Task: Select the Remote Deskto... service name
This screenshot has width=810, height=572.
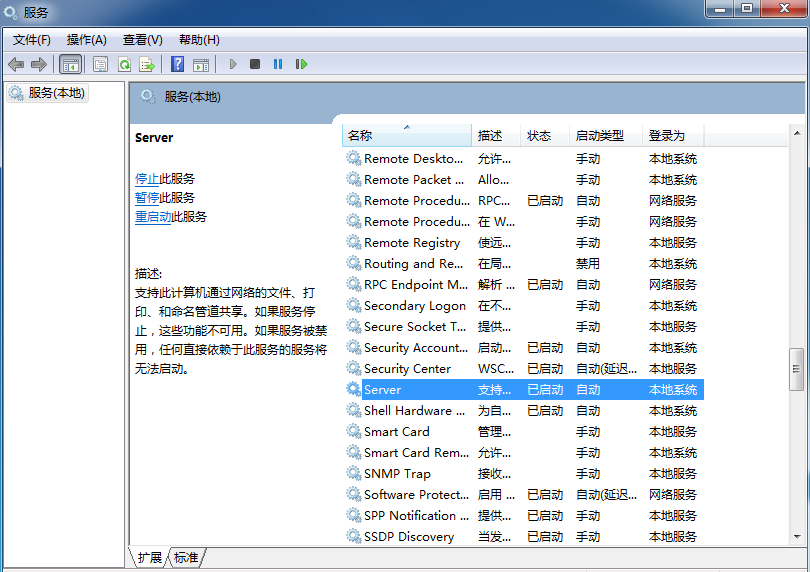Action: pos(413,159)
